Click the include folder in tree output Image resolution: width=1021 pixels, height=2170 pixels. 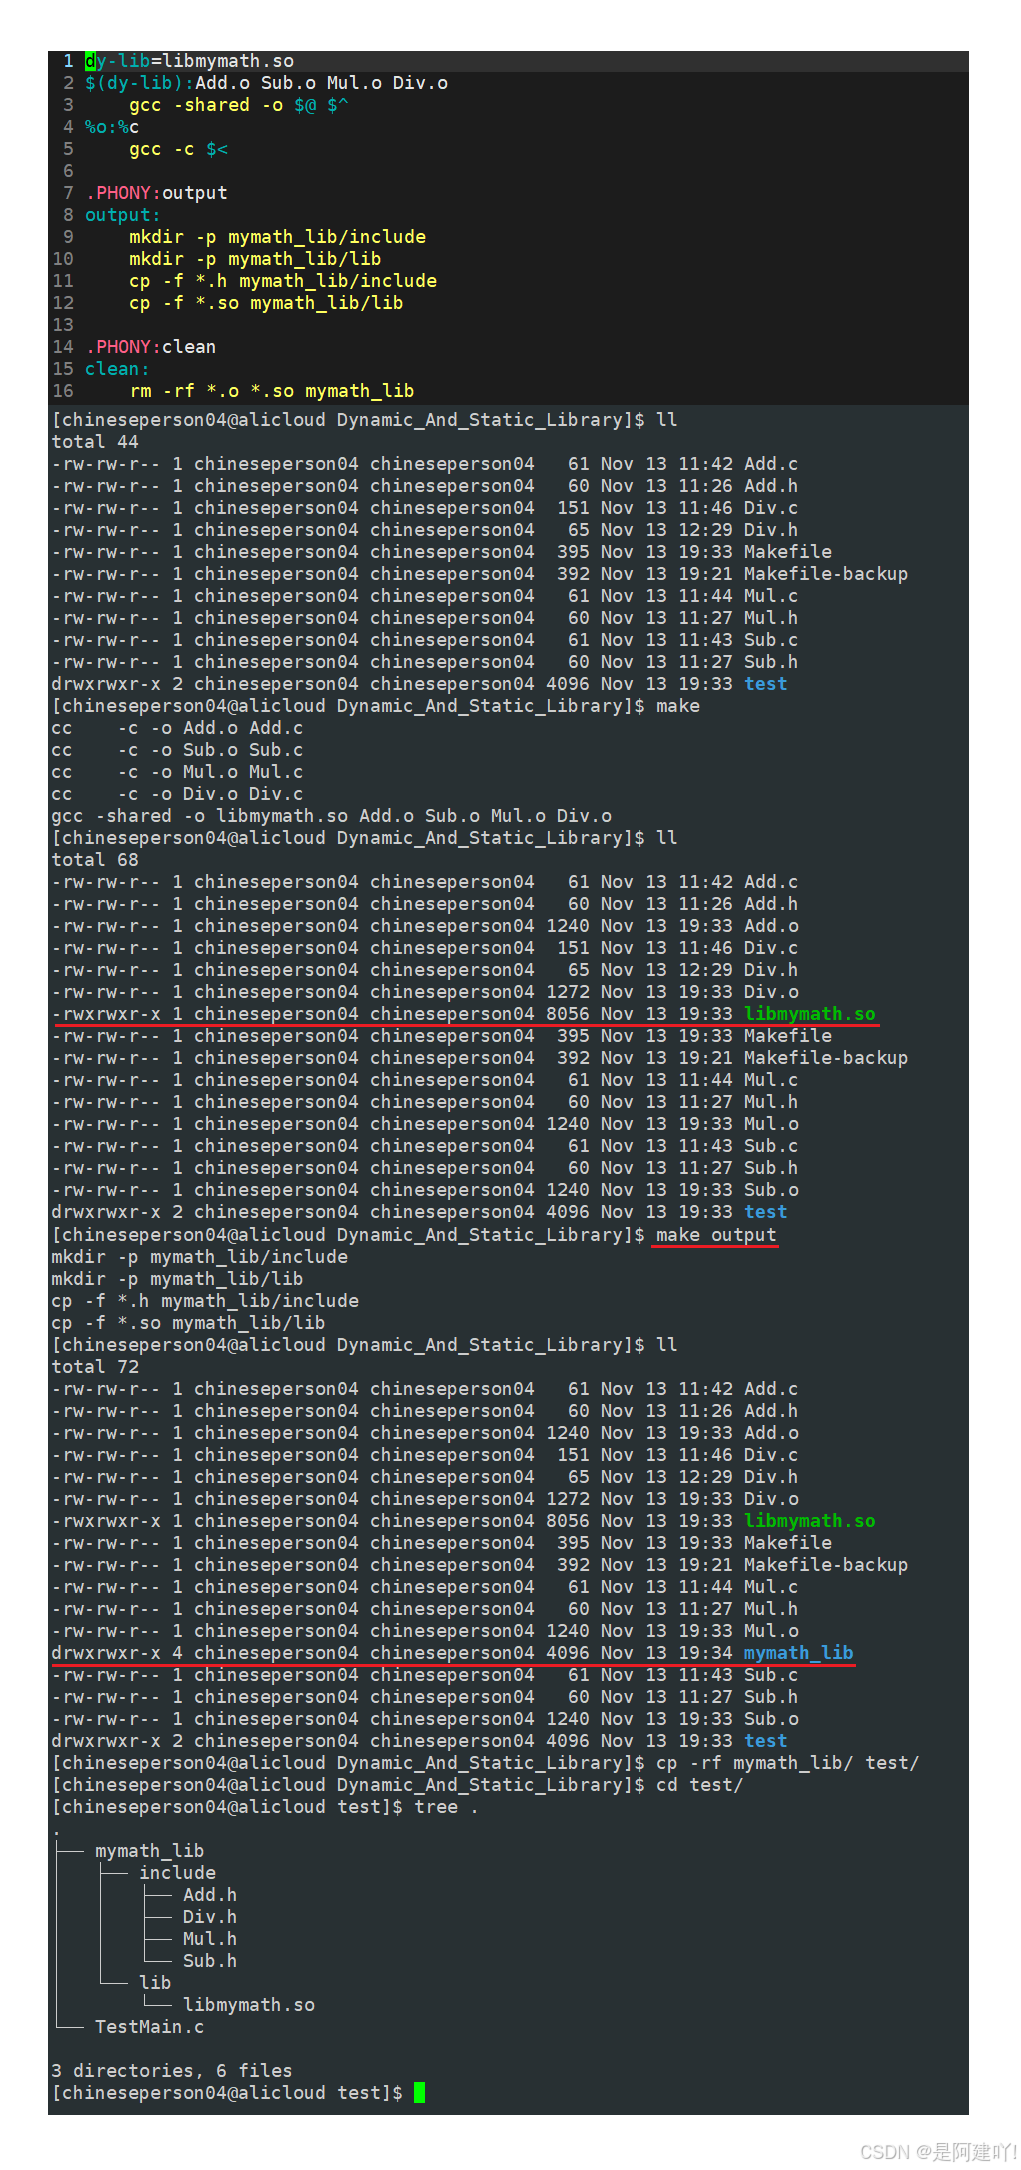177,1873
